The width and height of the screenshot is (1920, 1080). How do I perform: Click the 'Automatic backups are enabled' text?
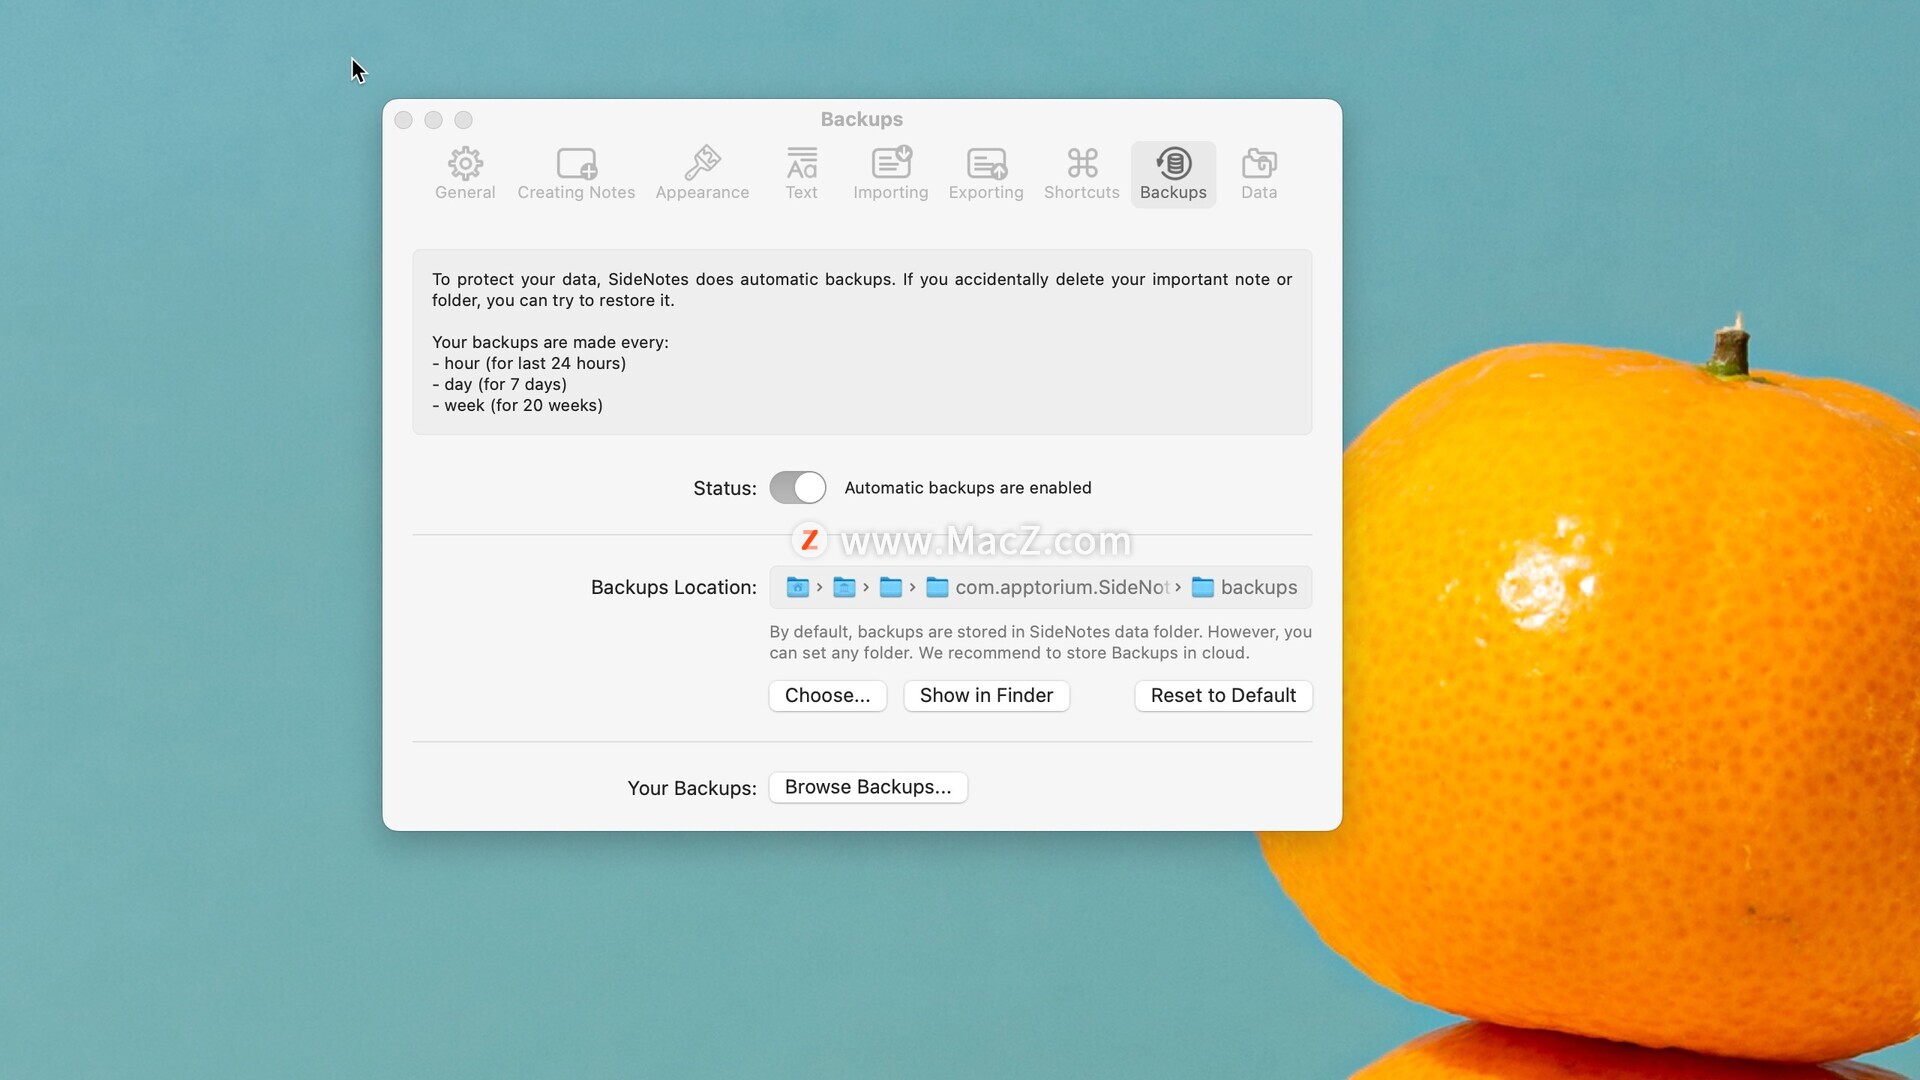coord(968,488)
